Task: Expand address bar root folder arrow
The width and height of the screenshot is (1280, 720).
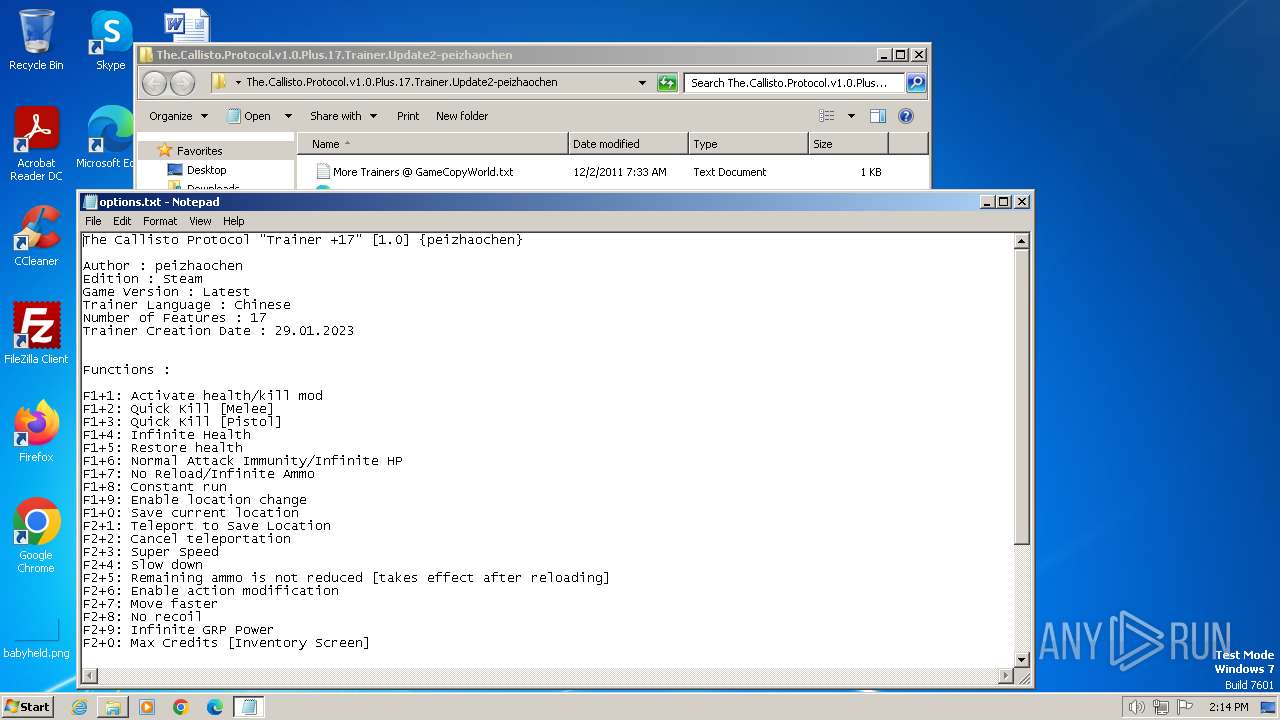Action: click(238, 83)
